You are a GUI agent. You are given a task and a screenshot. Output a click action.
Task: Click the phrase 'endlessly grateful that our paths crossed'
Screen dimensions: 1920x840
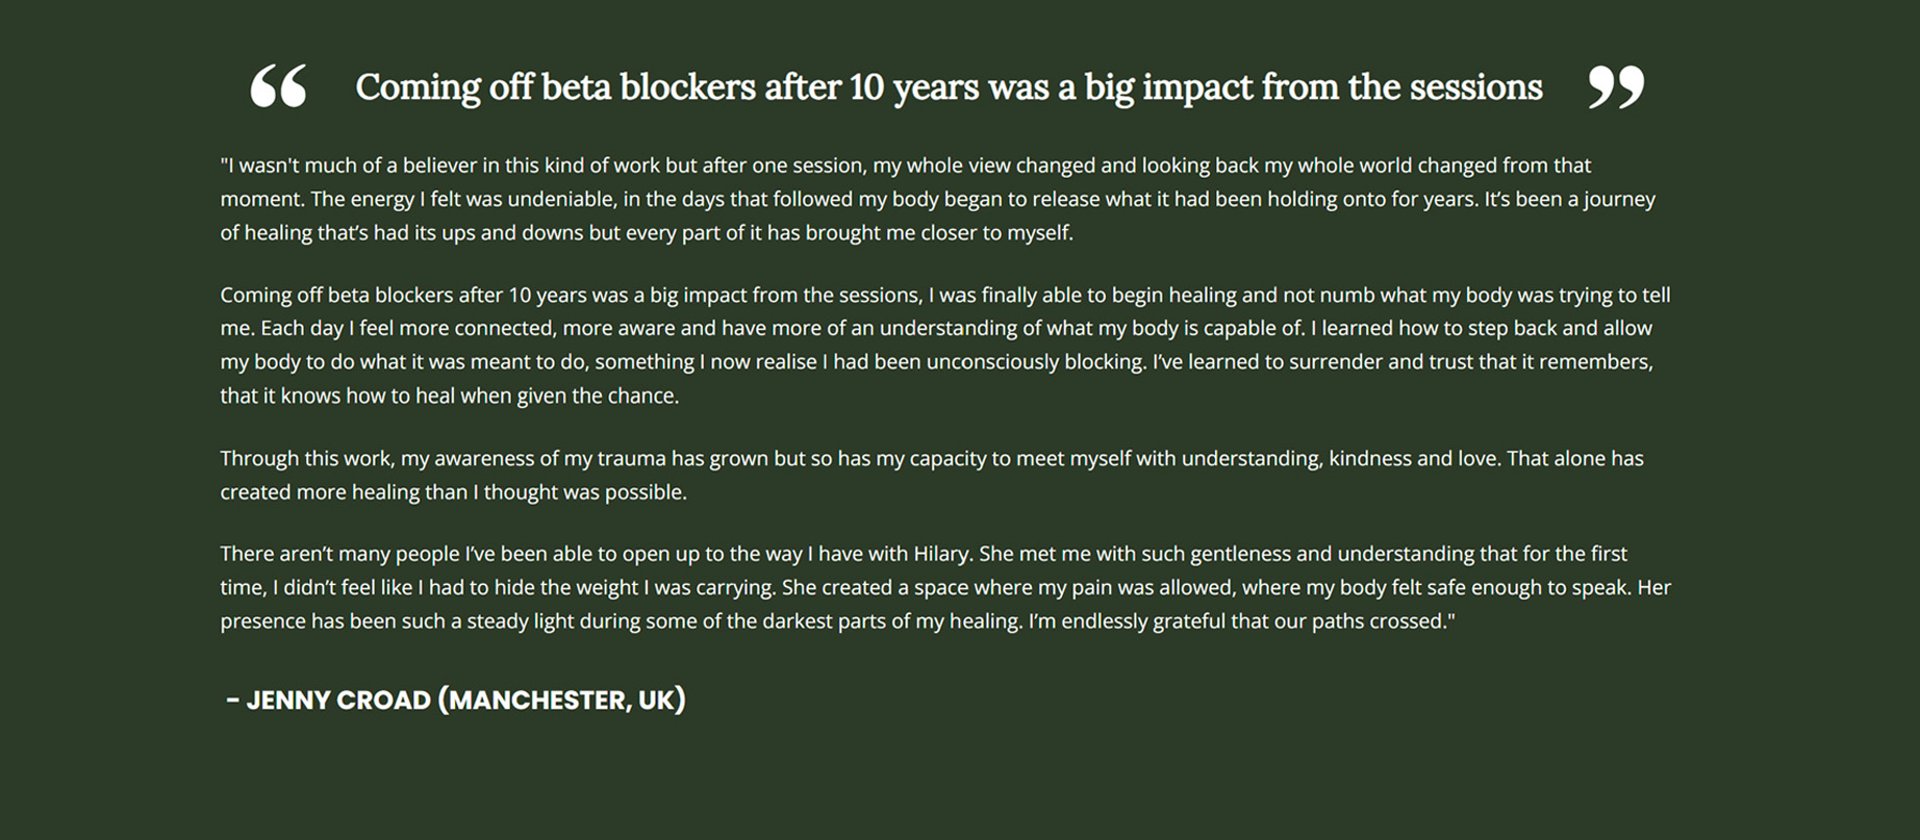pyautogui.click(x=1254, y=621)
